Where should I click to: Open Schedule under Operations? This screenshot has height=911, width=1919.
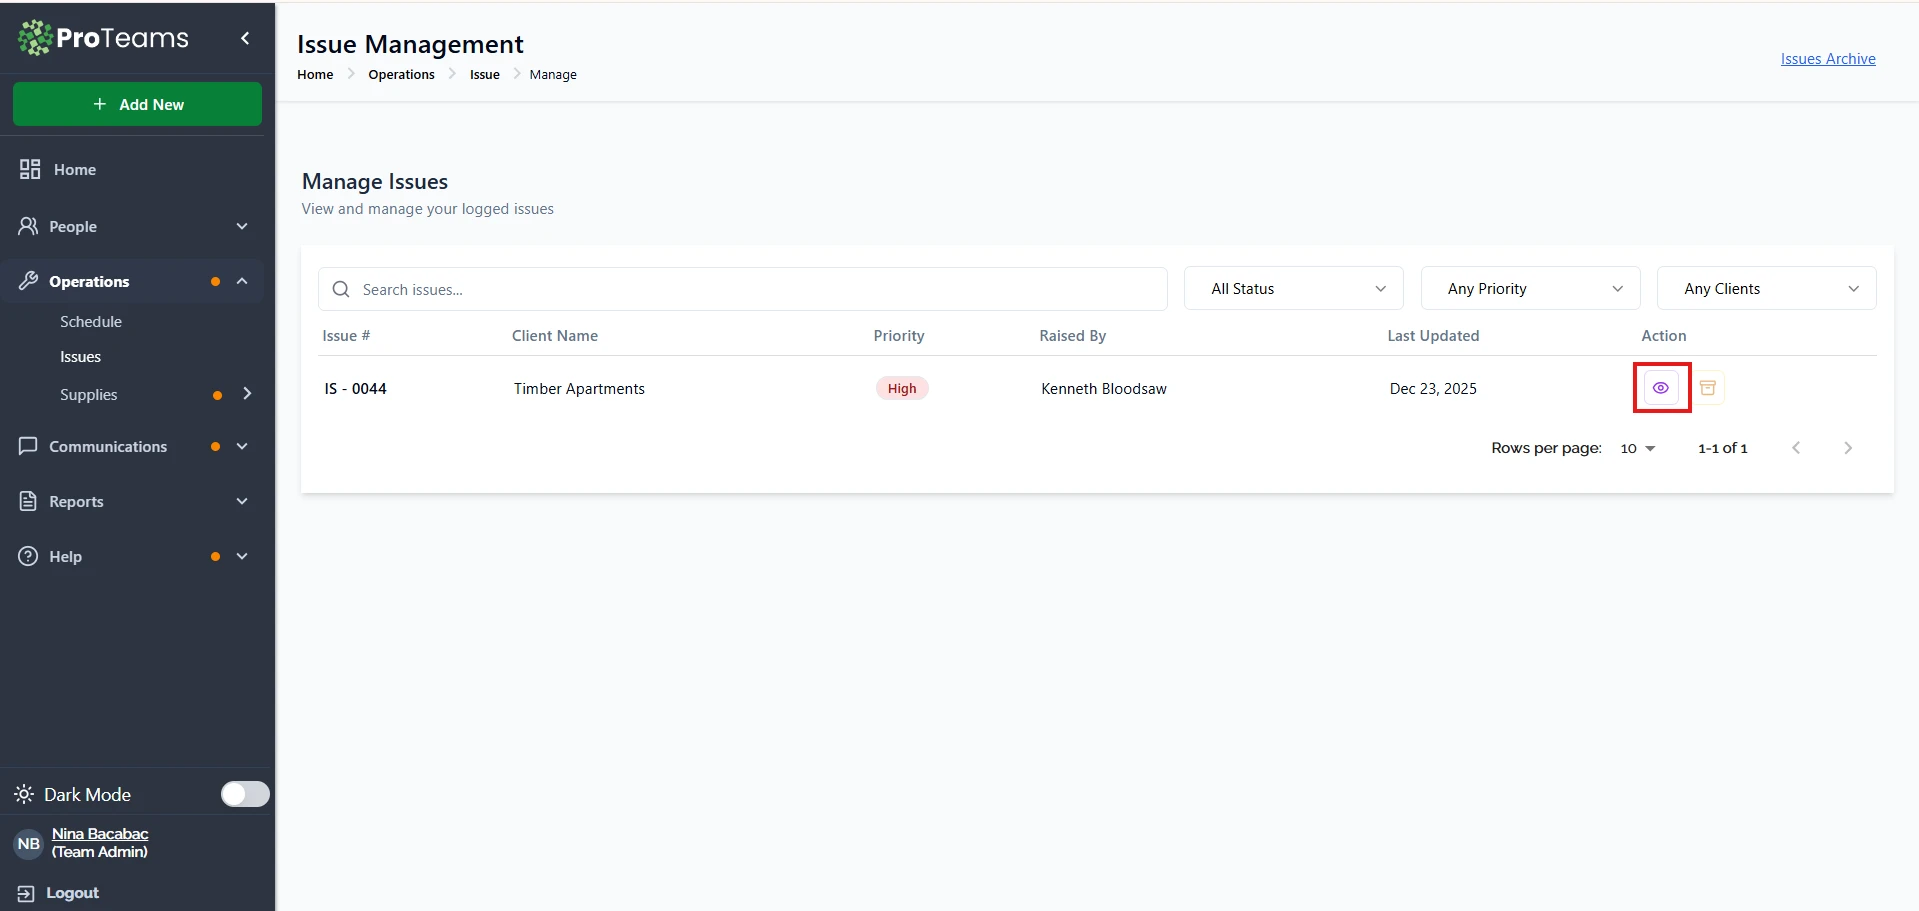(x=91, y=322)
